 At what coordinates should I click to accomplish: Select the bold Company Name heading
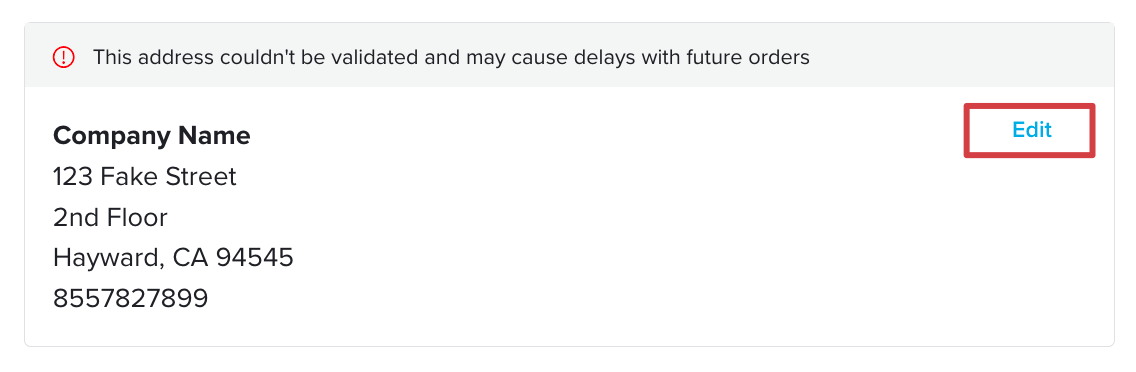pos(151,136)
